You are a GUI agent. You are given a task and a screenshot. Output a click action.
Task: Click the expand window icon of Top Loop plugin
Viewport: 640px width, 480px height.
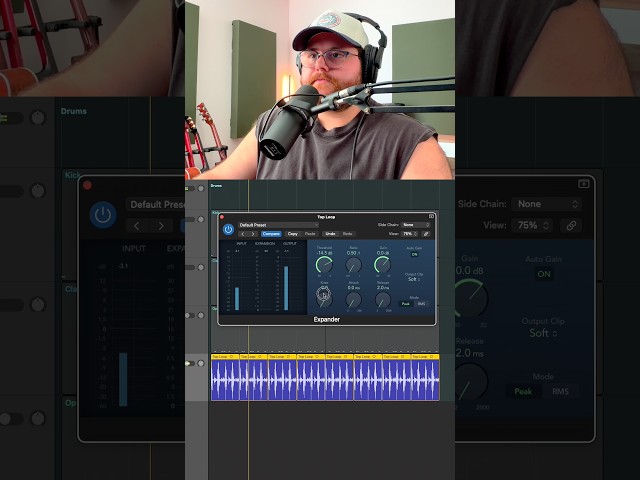pos(431,216)
